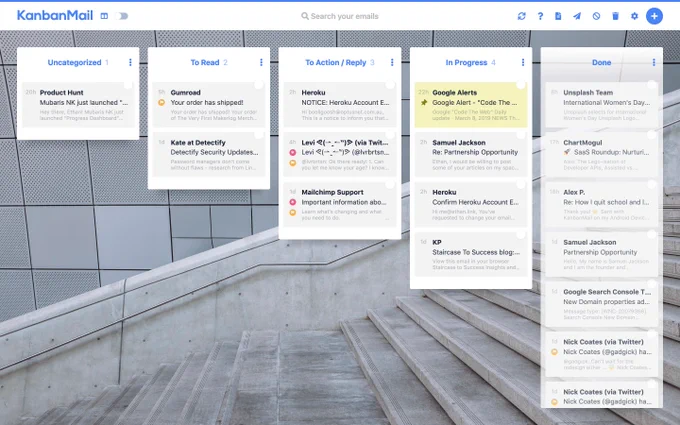Image resolution: width=680 pixels, height=425 pixels.
Task: Open trash bin icon in header
Action: [x=615, y=16]
